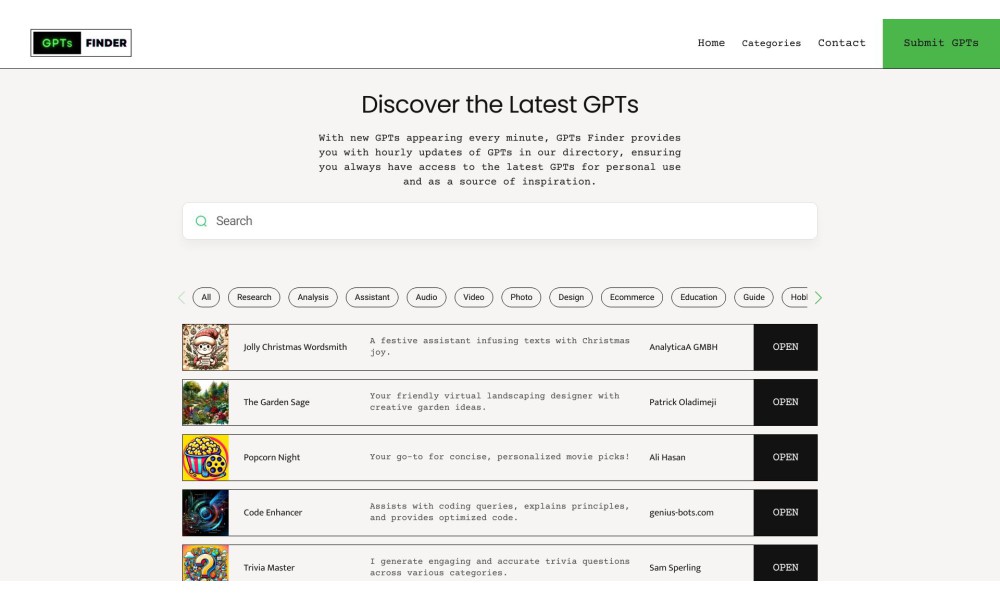Open the Trivia Master GPT

tap(786, 563)
